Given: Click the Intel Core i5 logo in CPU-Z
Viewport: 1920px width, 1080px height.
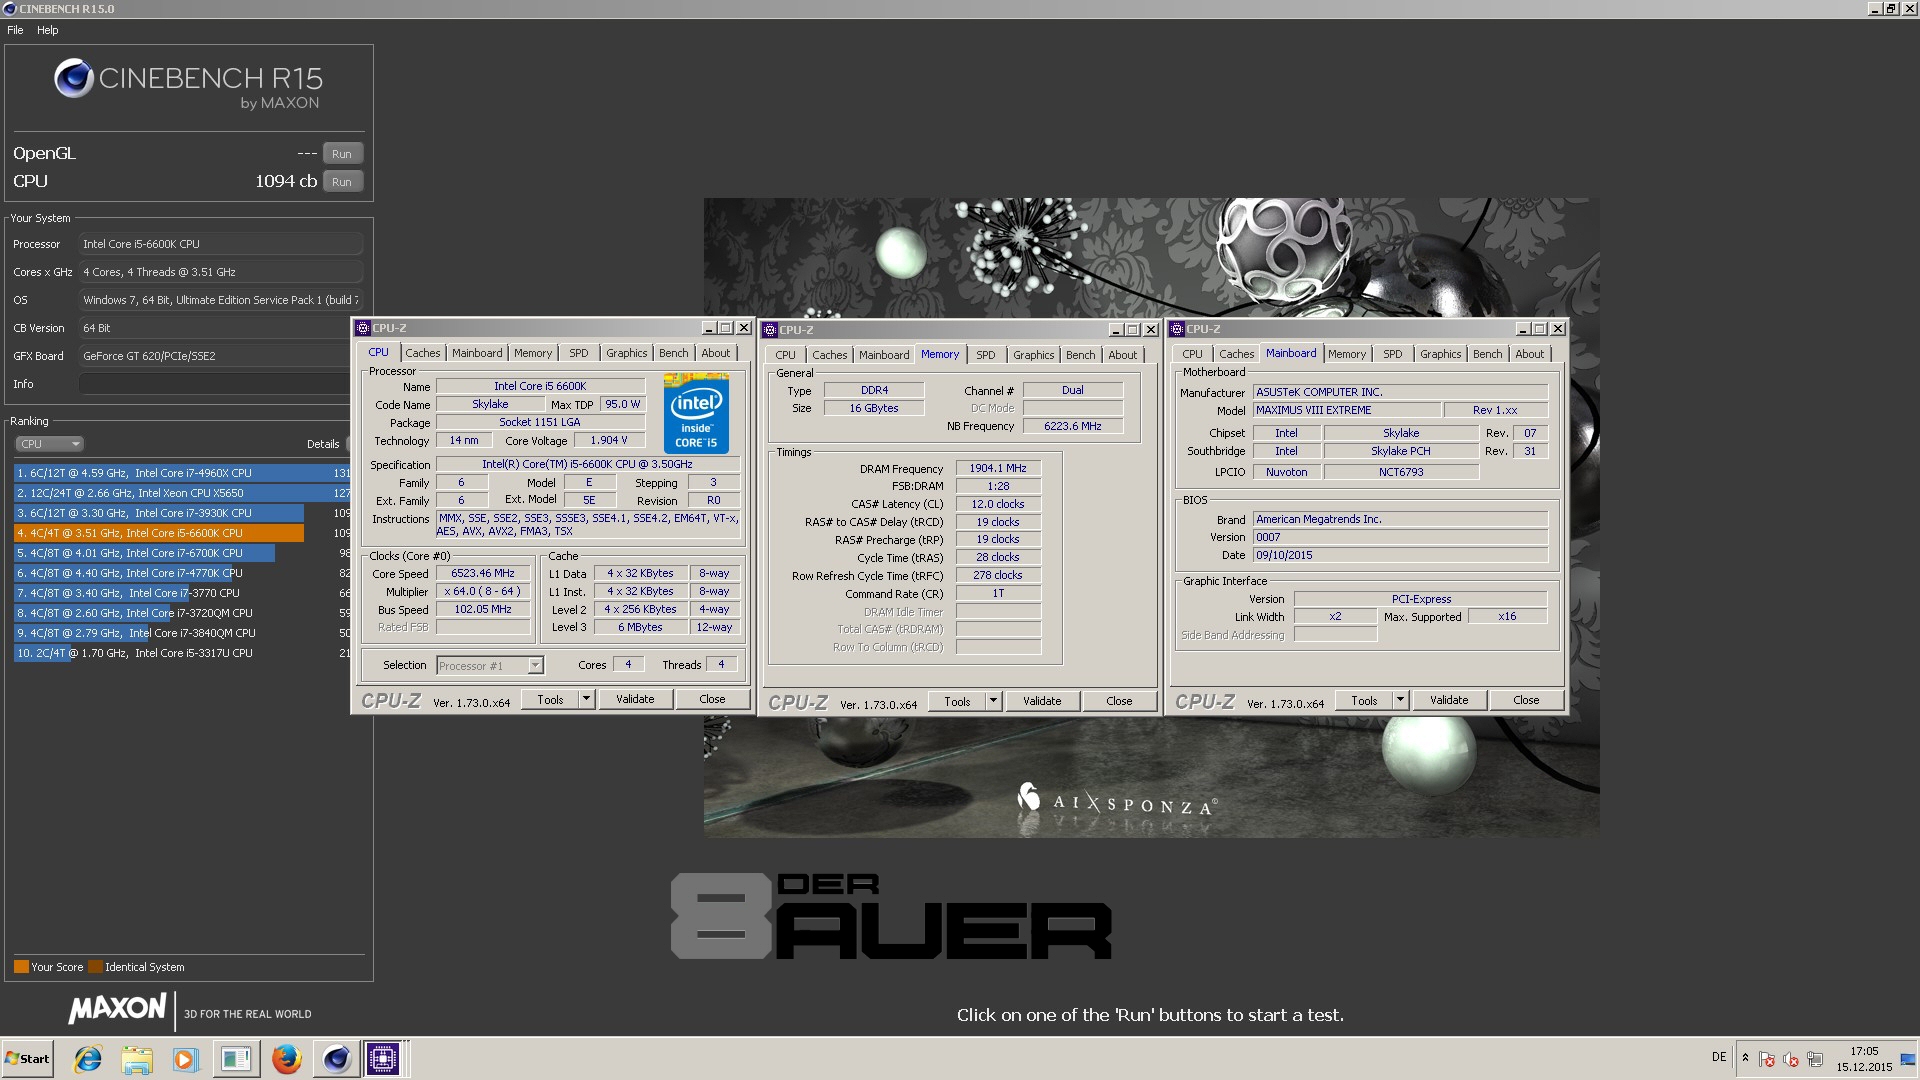Looking at the screenshot, I should click(x=696, y=413).
